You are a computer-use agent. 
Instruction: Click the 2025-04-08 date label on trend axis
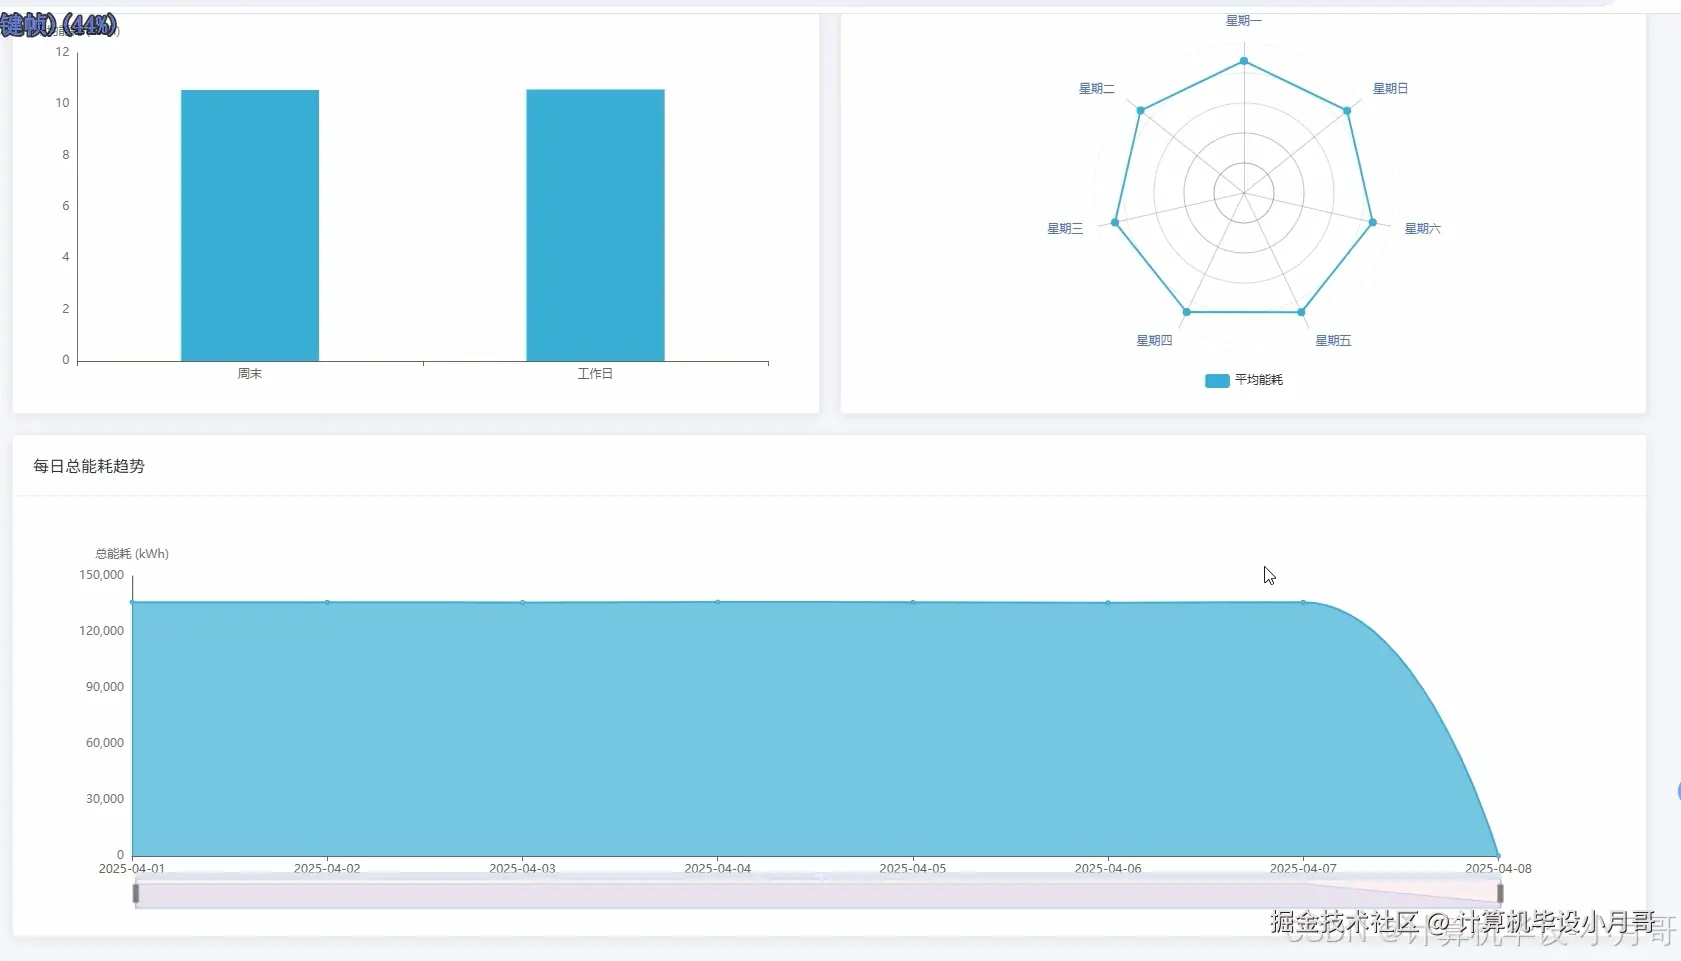(1498, 868)
